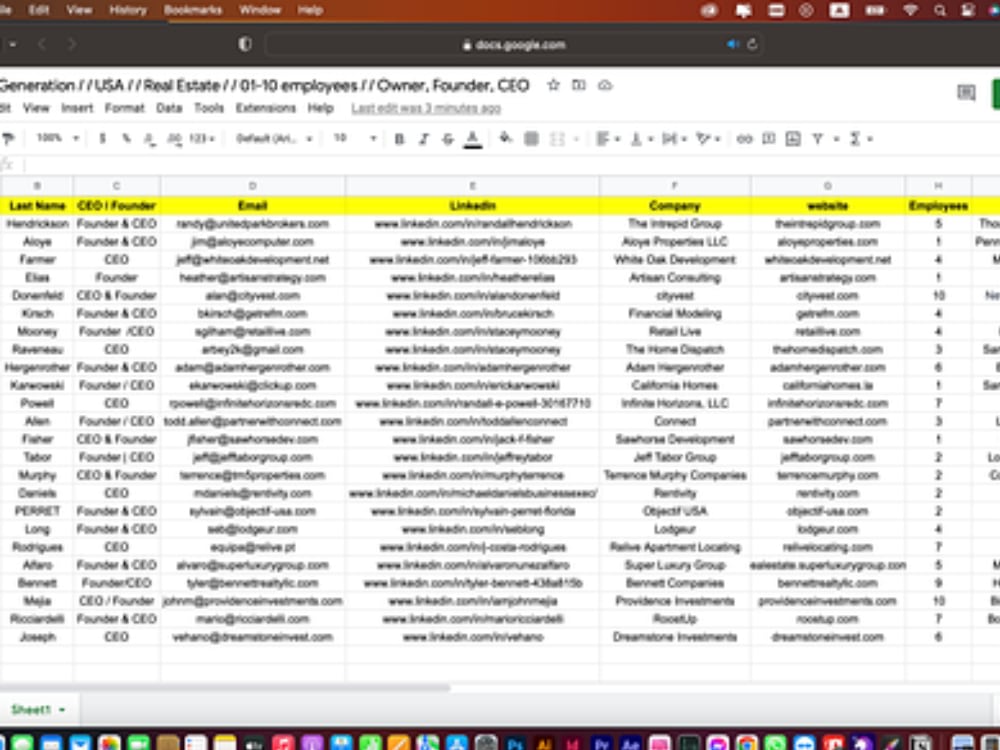
Task: Open horizontal align dropdown
Action: coord(607,138)
